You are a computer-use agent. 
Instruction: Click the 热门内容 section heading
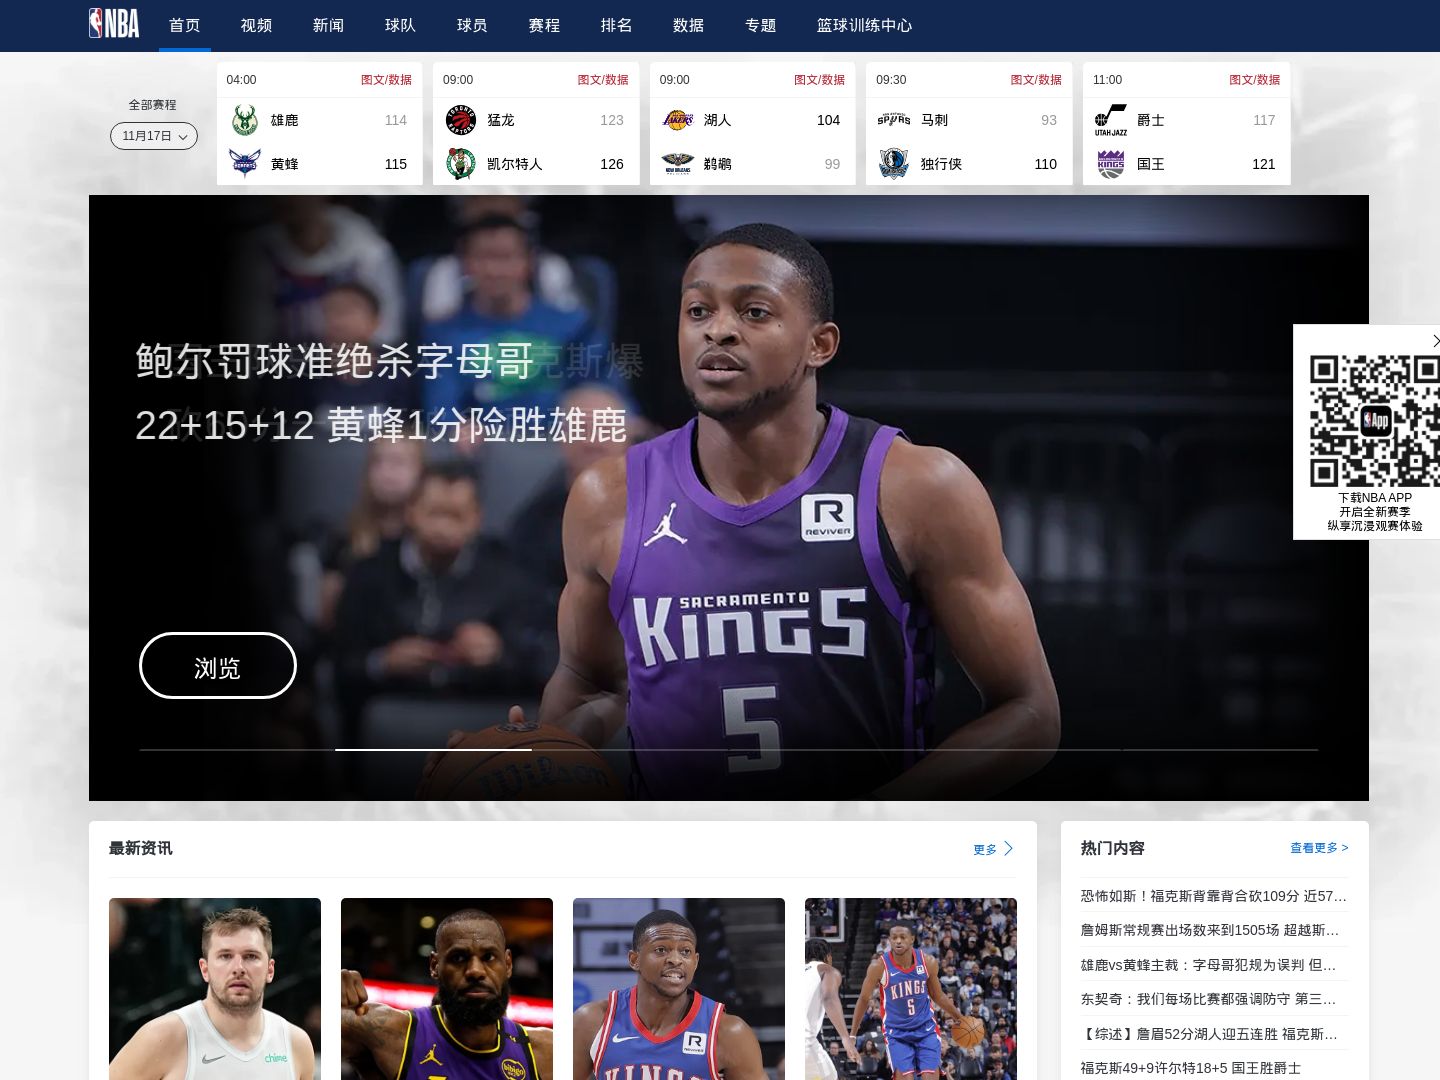coord(1112,848)
